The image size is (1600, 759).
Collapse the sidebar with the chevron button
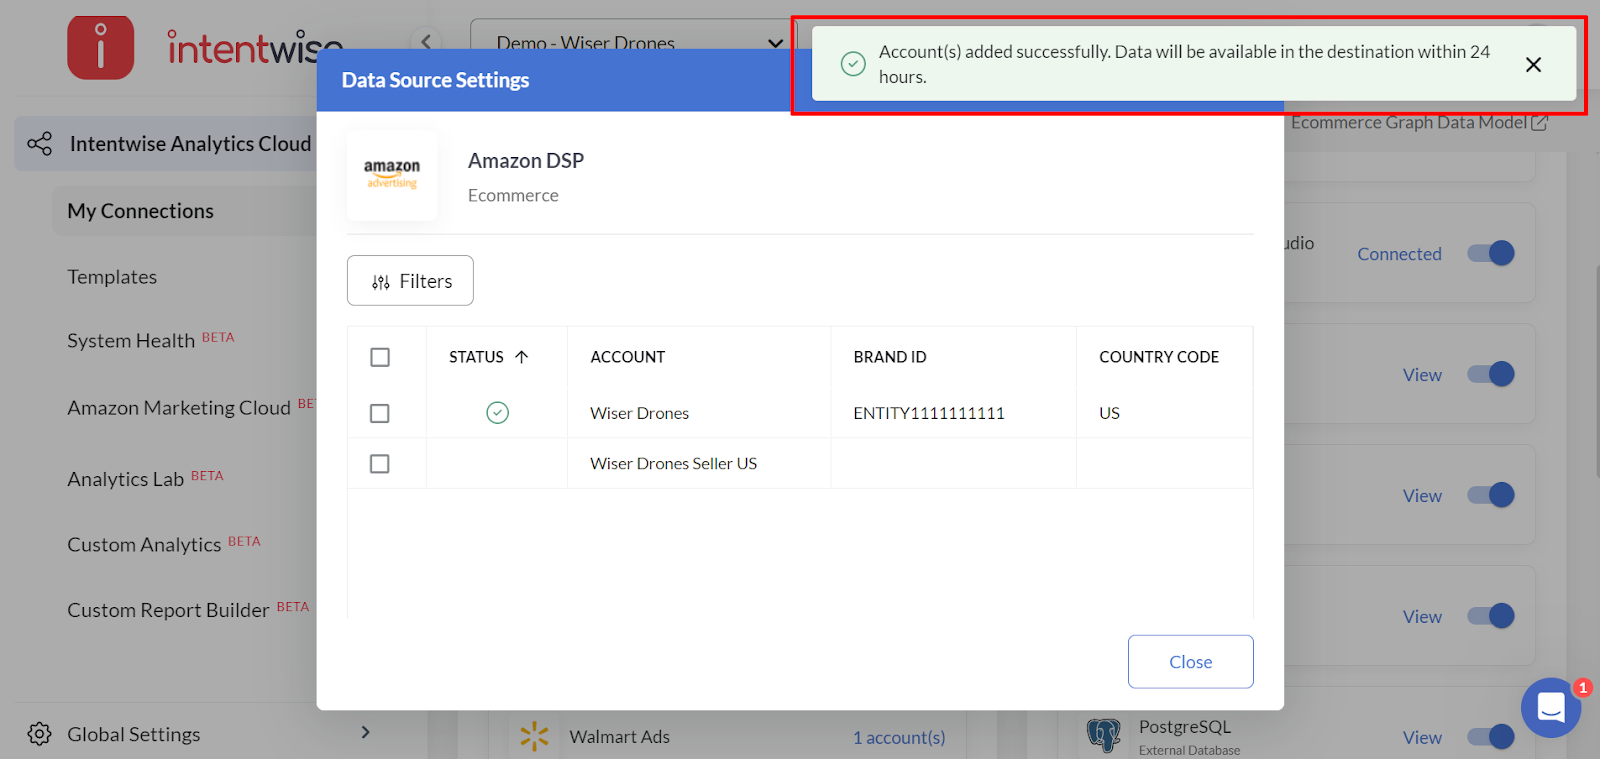[426, 42]
